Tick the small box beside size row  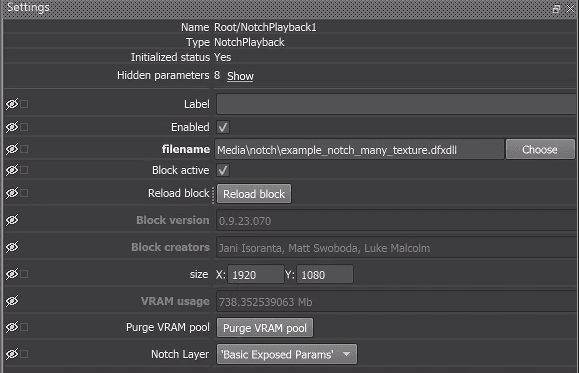click(x=24, y=274)
